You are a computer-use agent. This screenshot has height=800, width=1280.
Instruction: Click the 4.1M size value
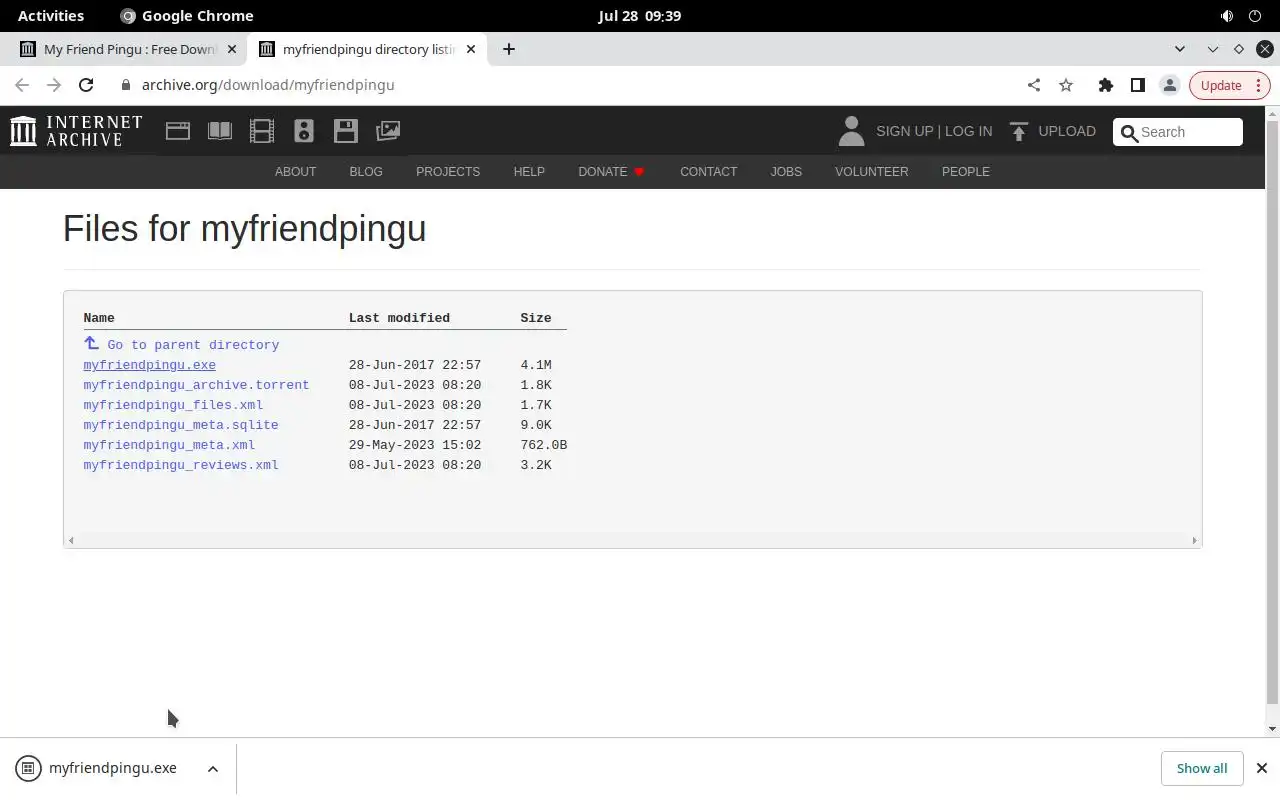(x=536, y=365)
